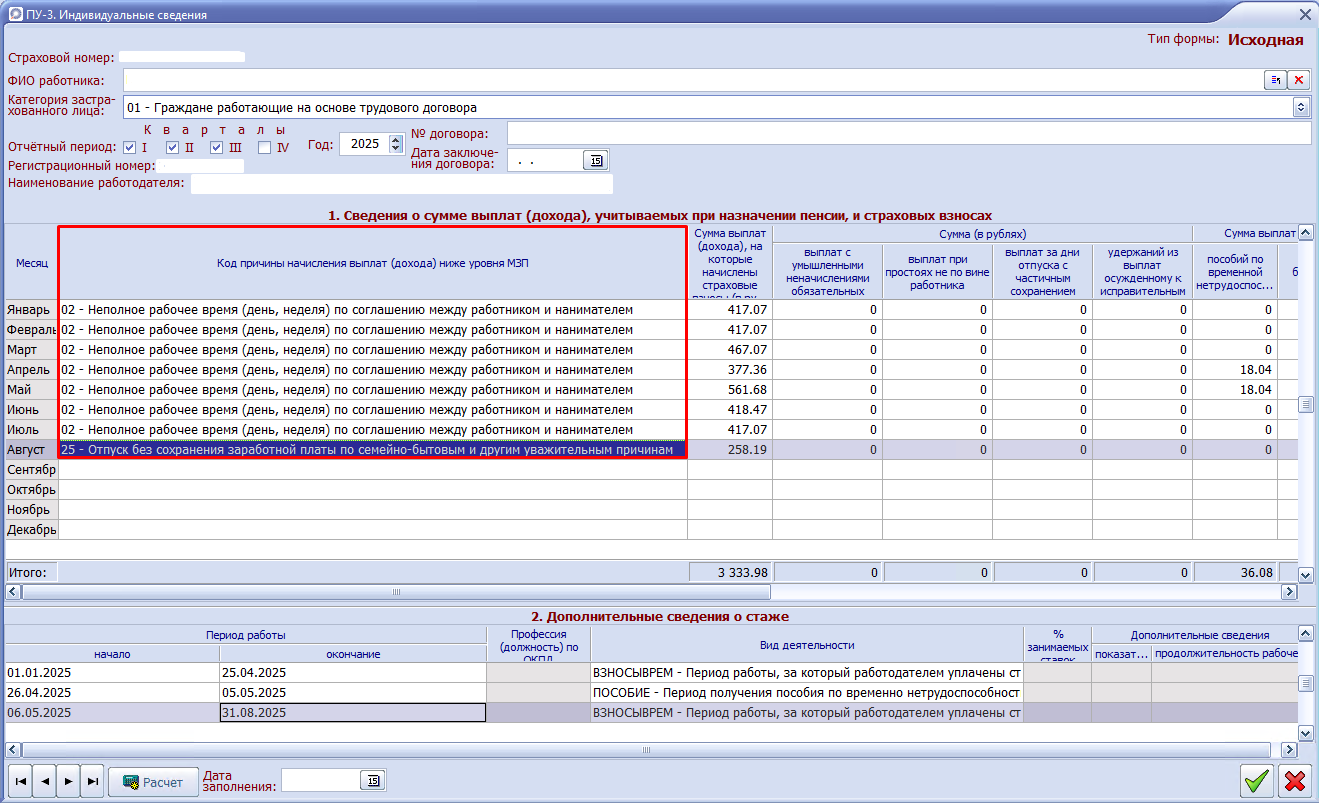Uncheck quarter III checkbox
1319x803 pixels.
click(216, 148)
